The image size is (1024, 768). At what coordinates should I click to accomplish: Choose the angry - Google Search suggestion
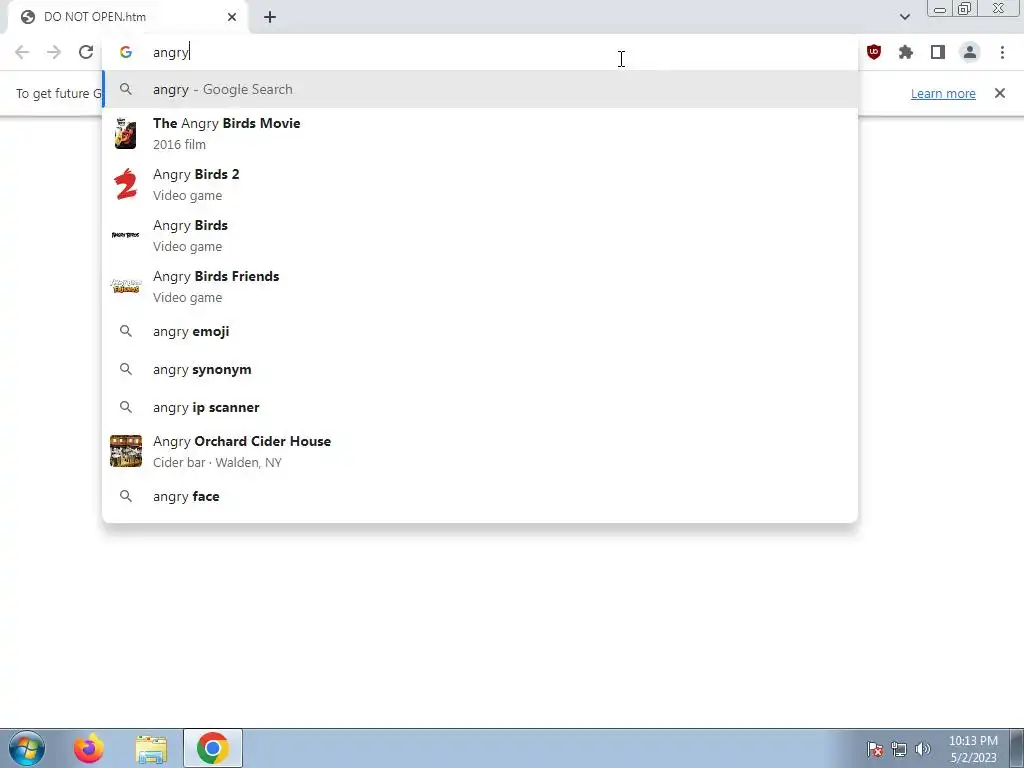tap(480, 89)
